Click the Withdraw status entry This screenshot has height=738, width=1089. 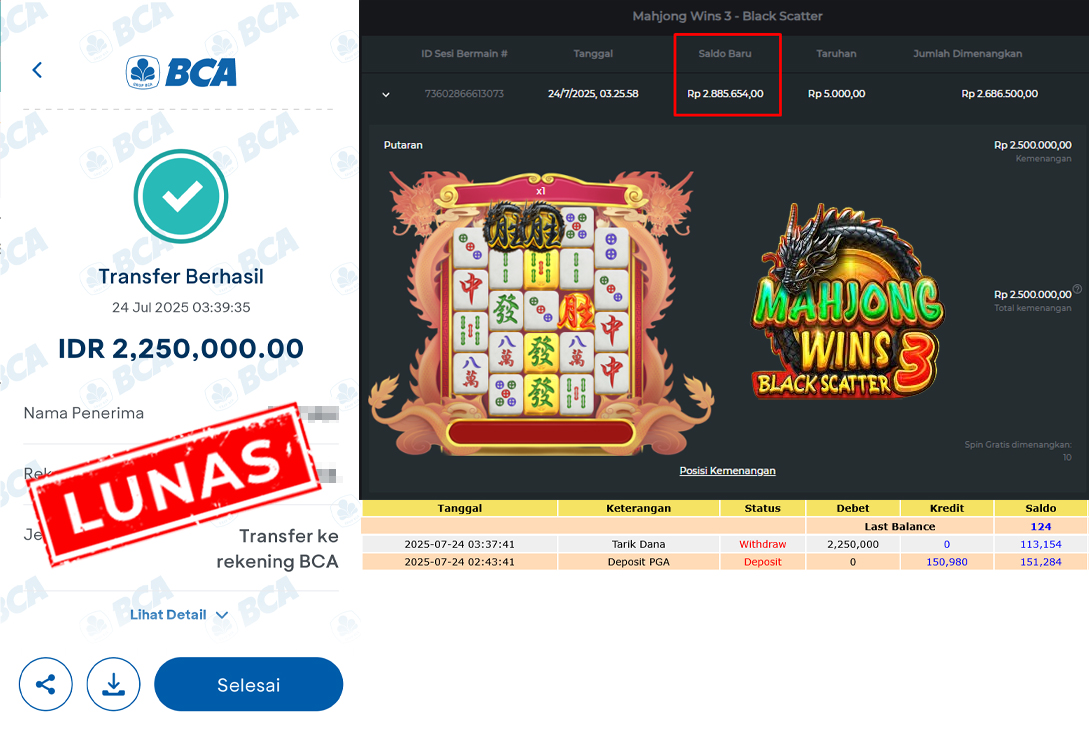[763, 544]
